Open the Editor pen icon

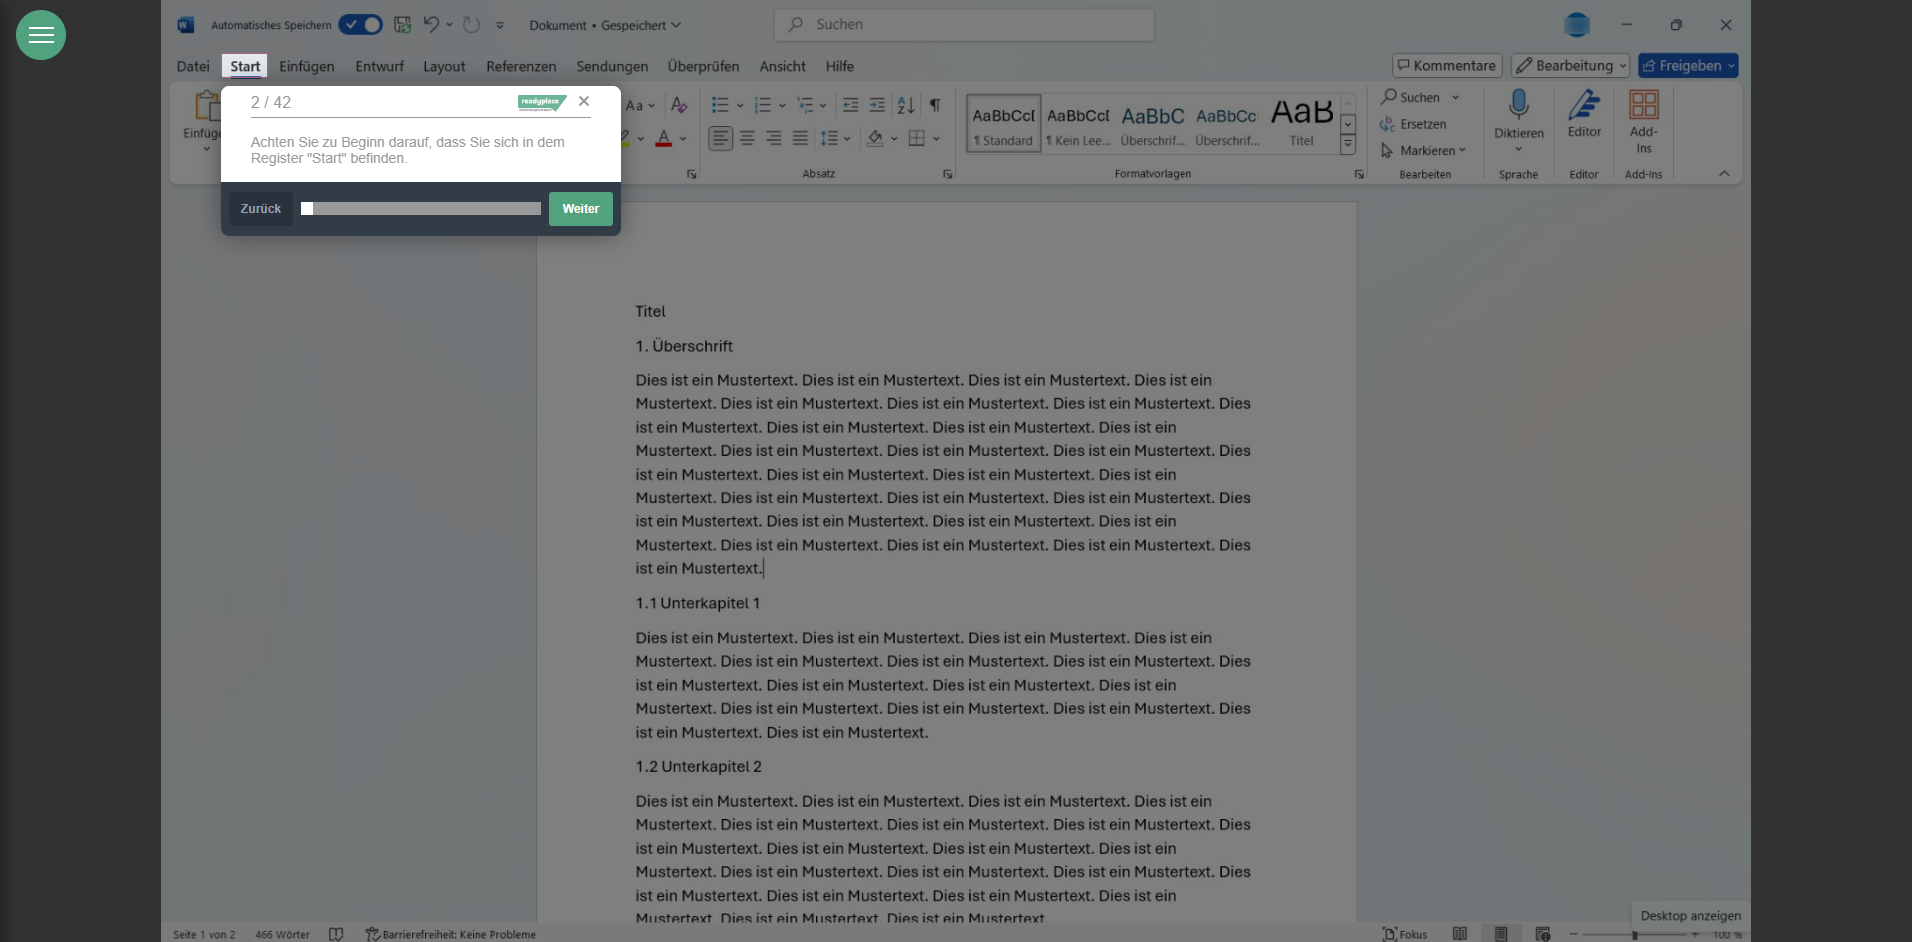(x=1584, y=105)
